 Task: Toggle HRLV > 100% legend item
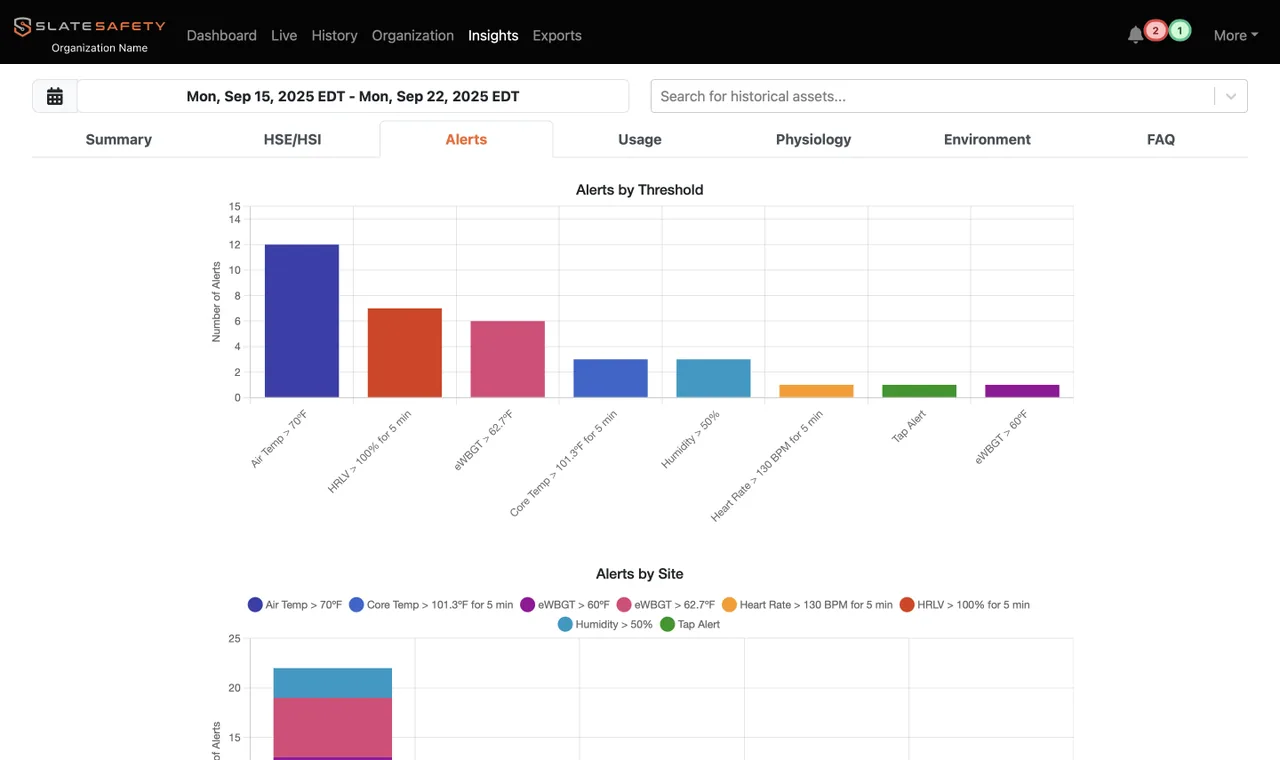pyautogui.click(x=965, y=604)
